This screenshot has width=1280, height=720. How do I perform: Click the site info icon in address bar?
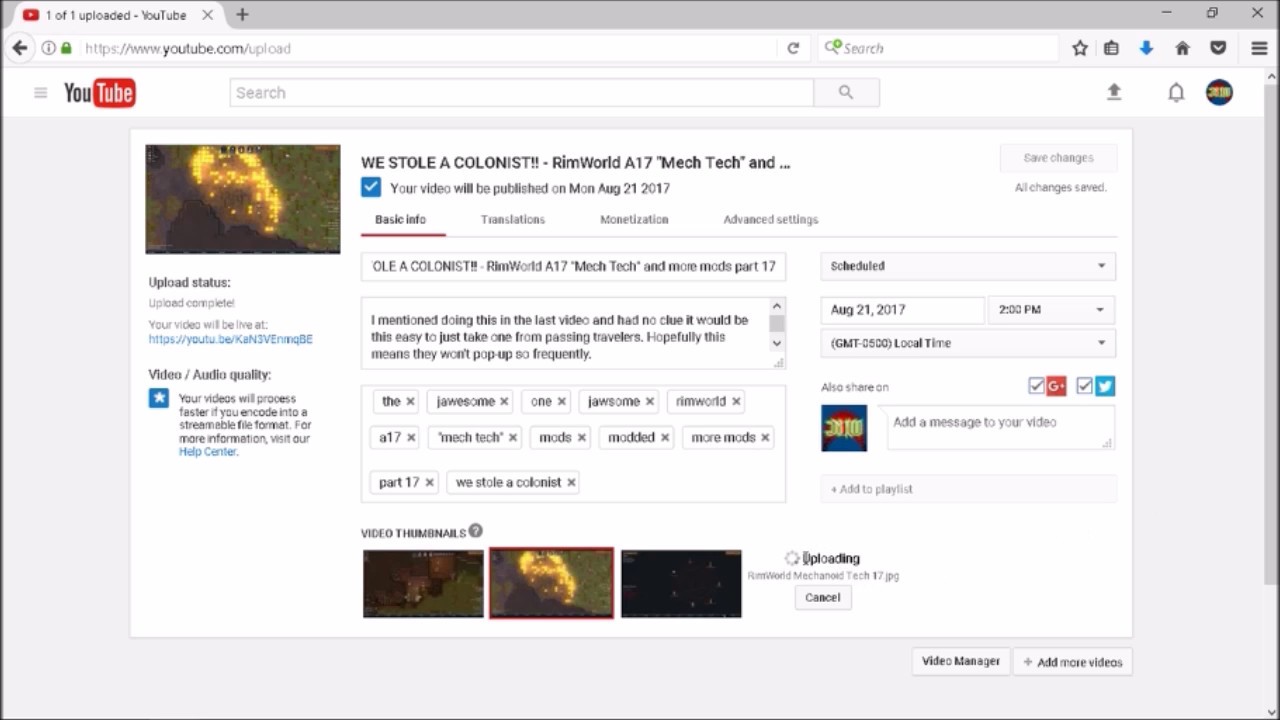pos(48,48)
